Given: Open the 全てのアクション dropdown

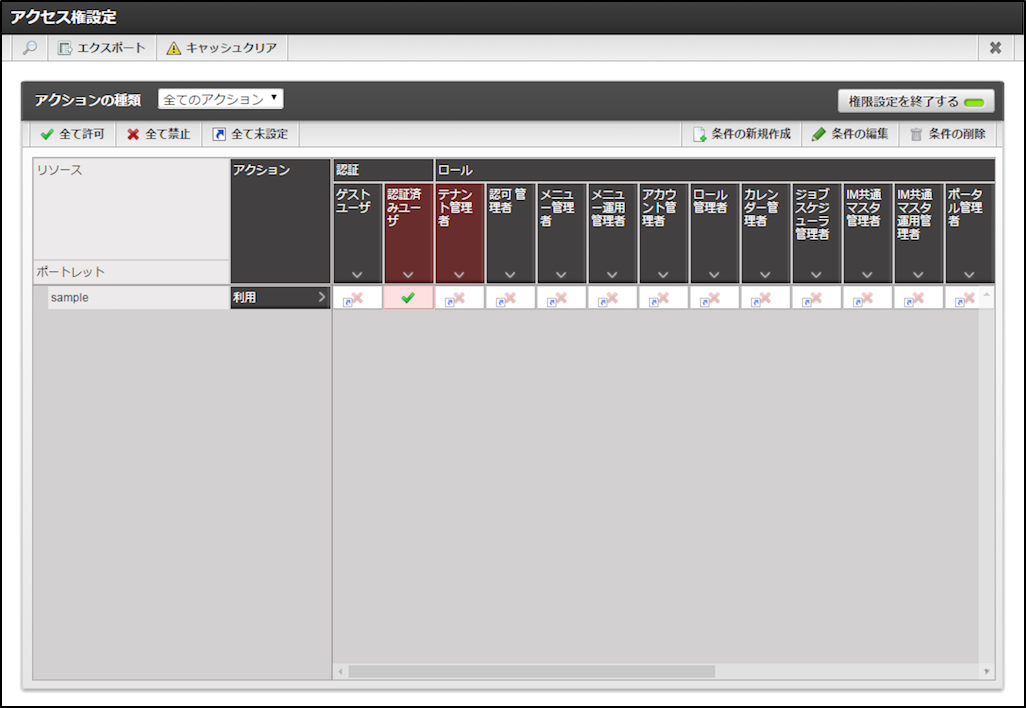Looking at the screenshot, I should coord(220,100).
